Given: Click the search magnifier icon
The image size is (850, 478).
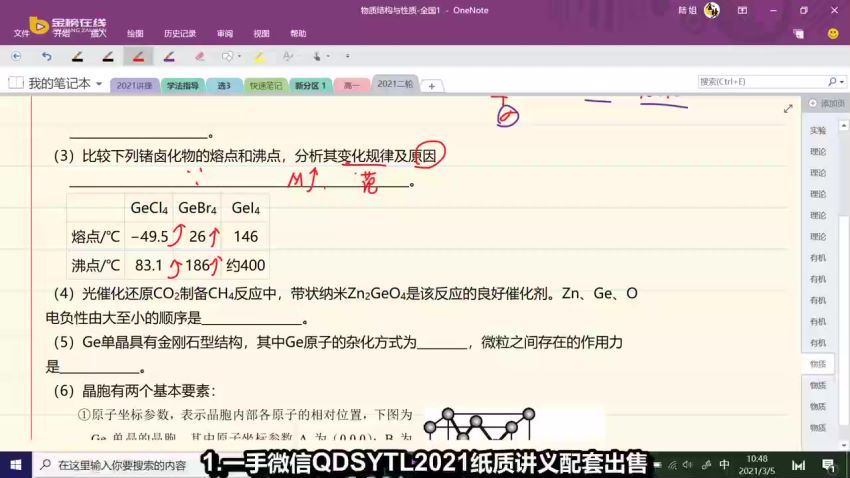Looking at the screenshot, I should (x=832, y=82).
